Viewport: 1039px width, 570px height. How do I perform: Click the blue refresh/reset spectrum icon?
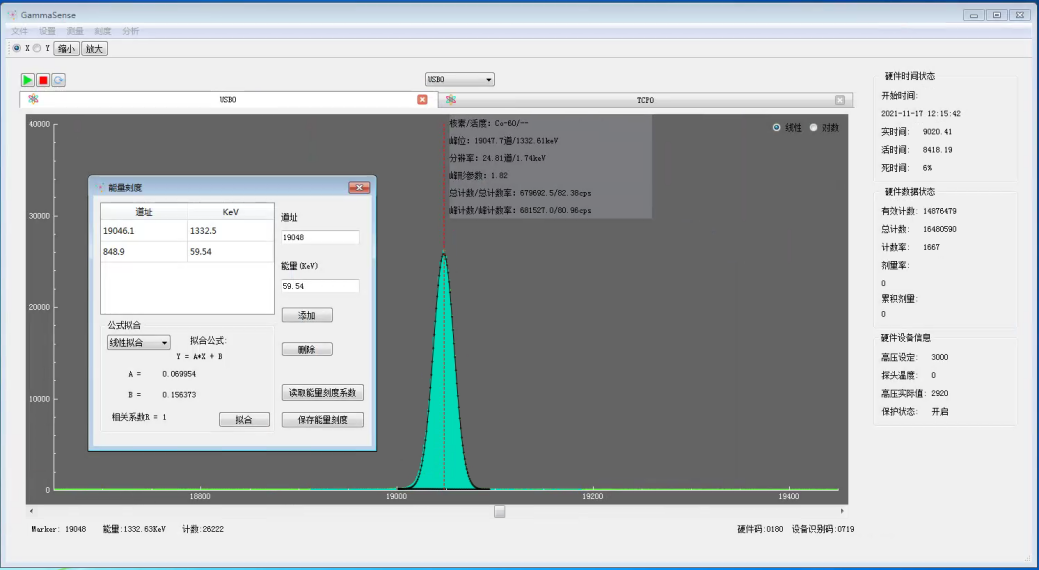pos(59,80)
